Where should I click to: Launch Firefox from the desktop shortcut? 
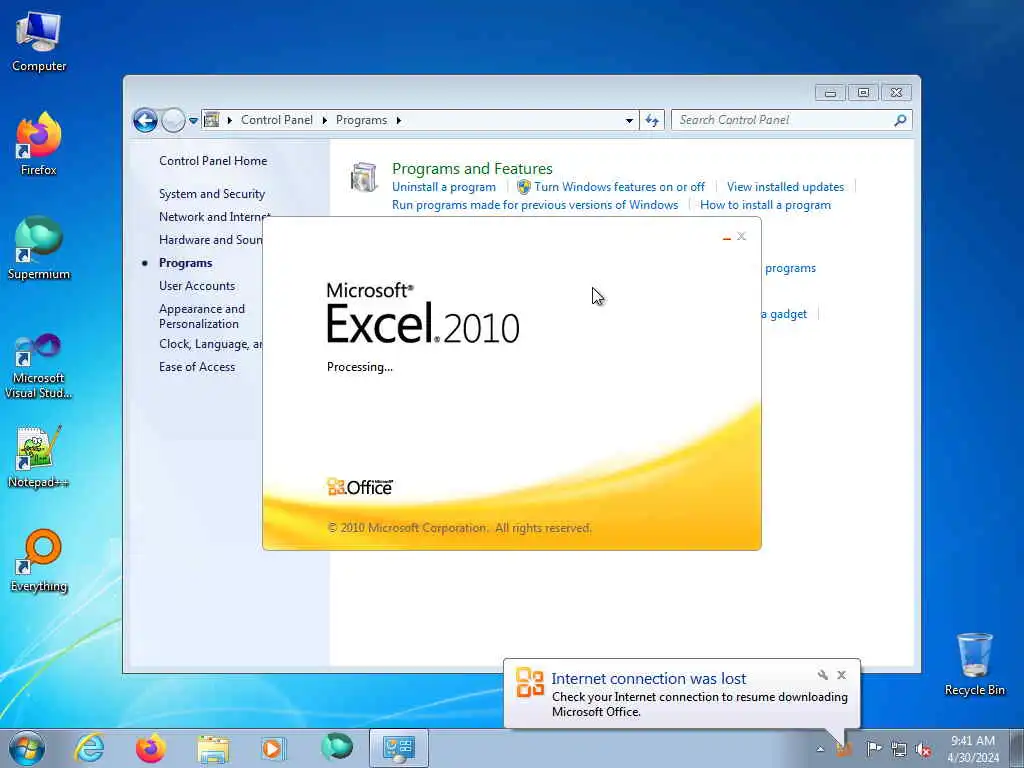(39, 144)
